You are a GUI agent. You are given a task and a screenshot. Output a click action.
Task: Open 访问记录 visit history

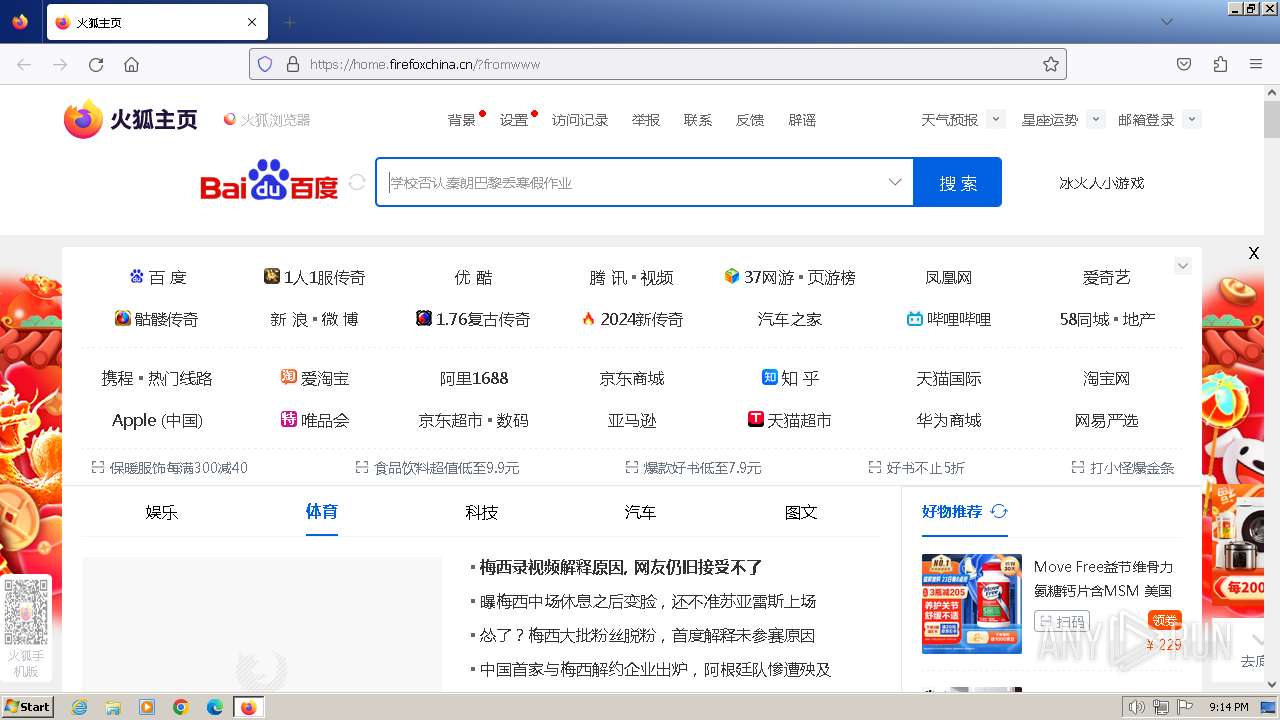(580, 120)
